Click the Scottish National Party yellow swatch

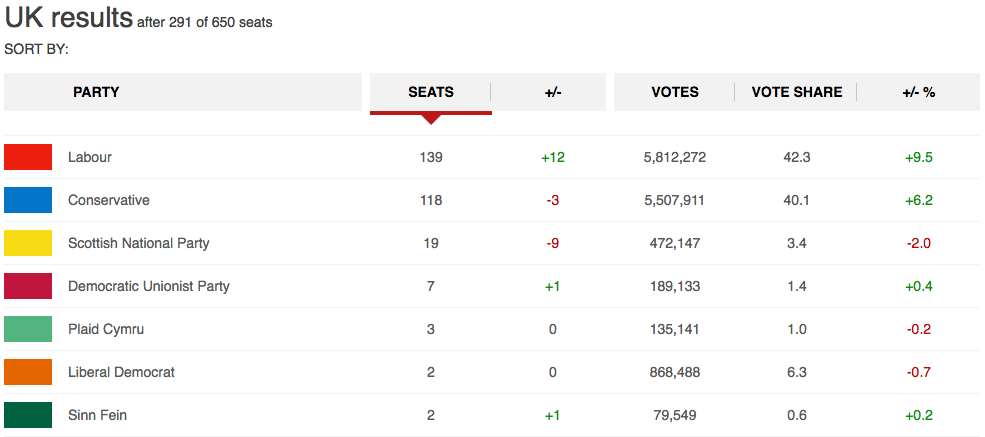[28, 243]
